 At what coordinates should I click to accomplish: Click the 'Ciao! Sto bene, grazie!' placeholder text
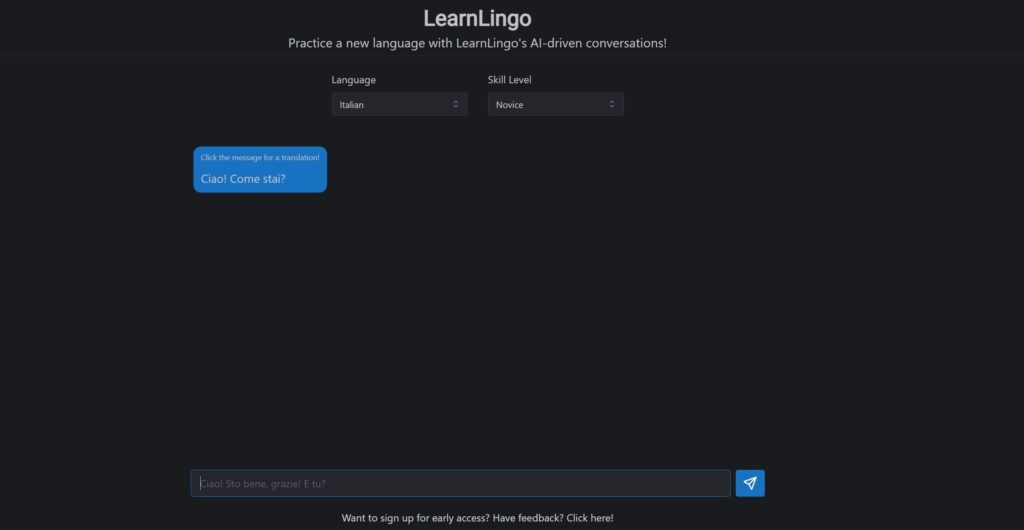[263, 483]
